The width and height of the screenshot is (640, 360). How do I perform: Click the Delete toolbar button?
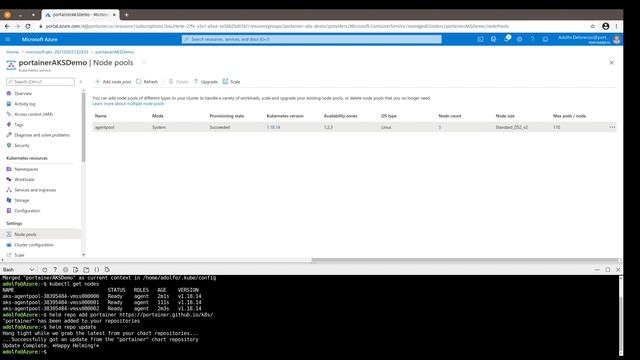178,82
